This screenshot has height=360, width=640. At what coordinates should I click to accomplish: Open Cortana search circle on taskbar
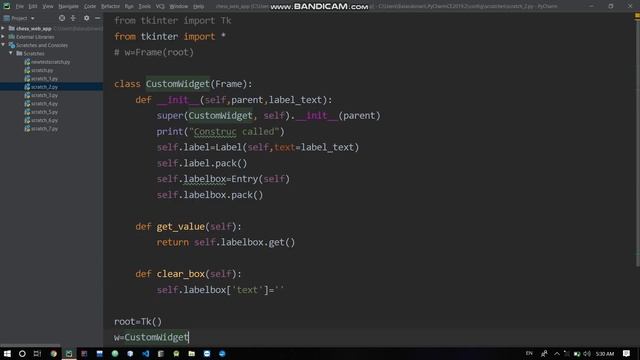pos(22,353)
